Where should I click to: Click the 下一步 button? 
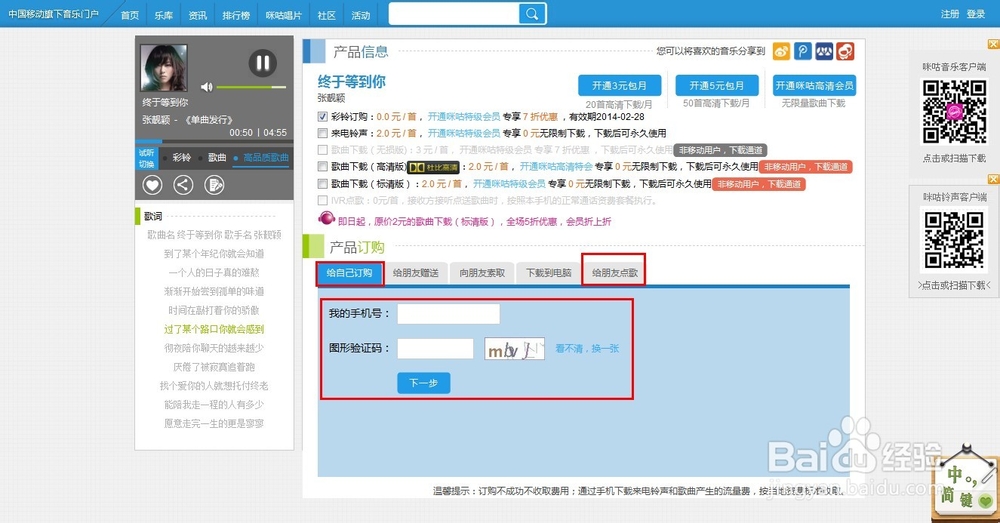[423, 383]
